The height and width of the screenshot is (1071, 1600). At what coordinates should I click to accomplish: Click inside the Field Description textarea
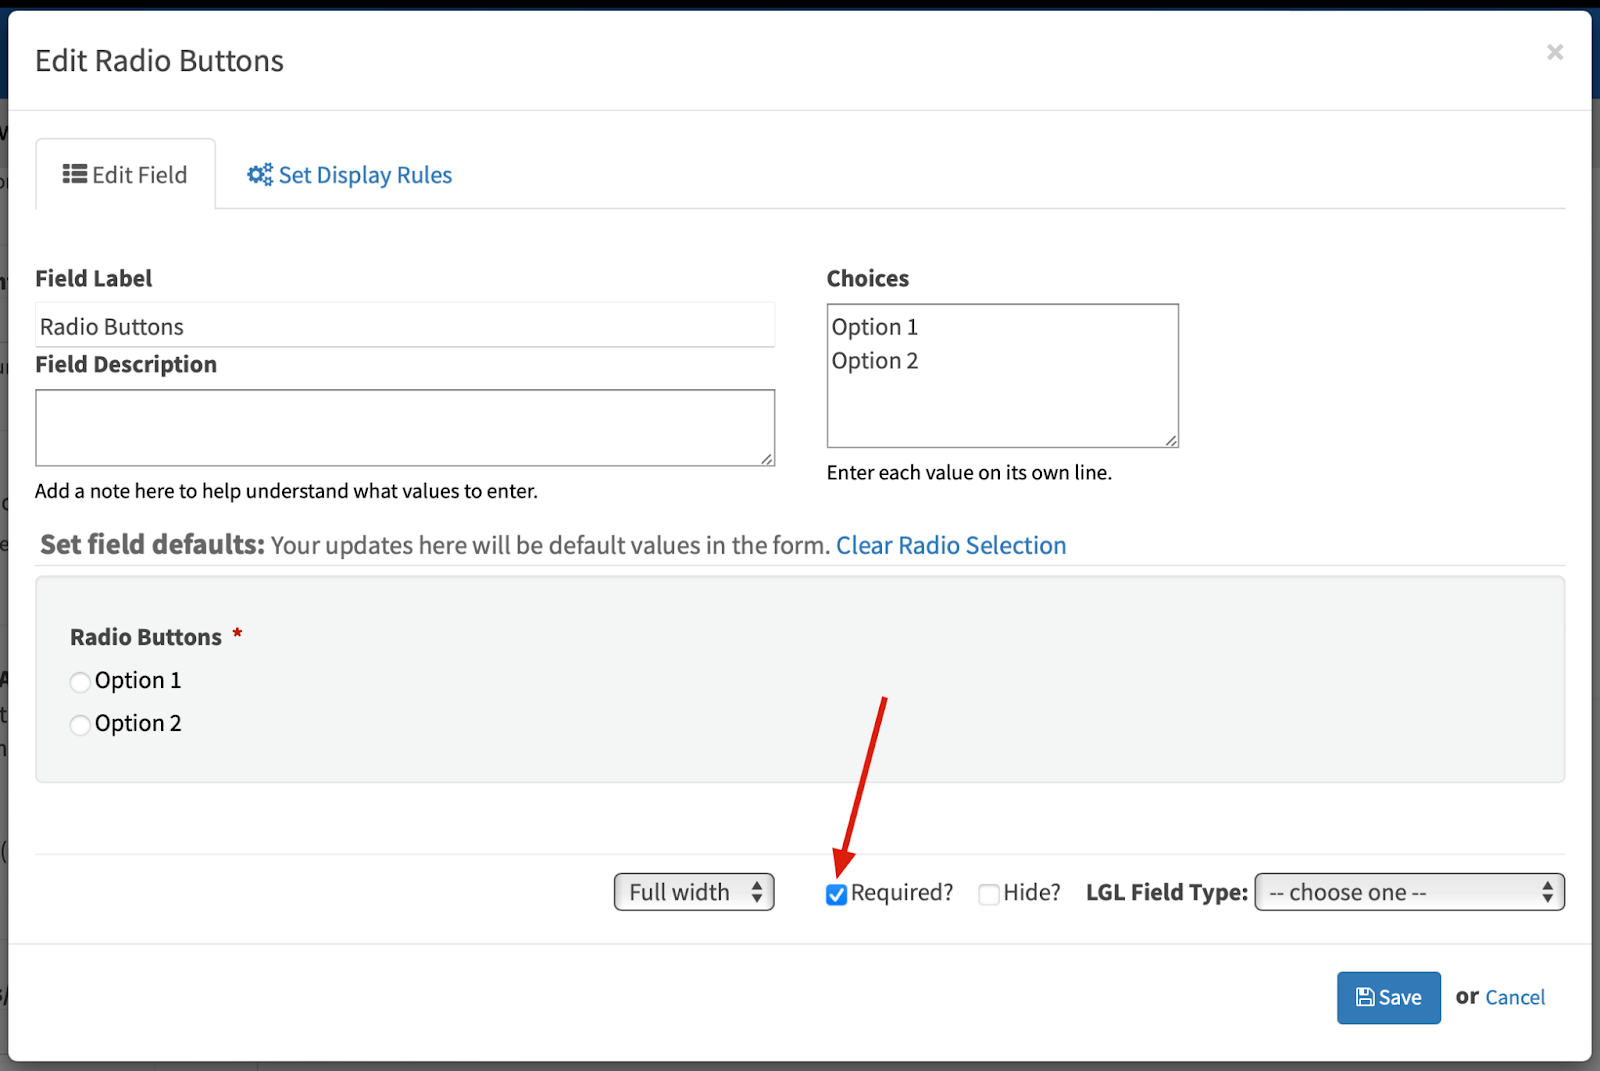point(405,428)
